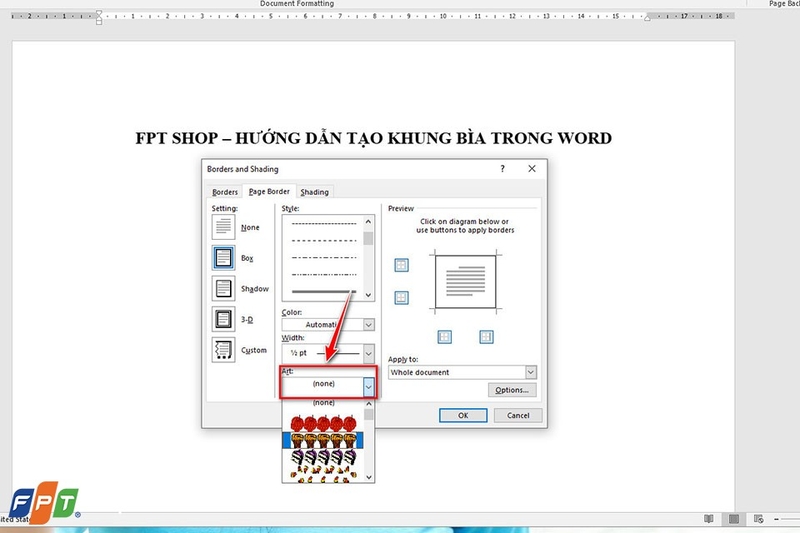Screen dimensions: 800x533
Task: Click the Cancel button
Action: (x=518, y=415)
